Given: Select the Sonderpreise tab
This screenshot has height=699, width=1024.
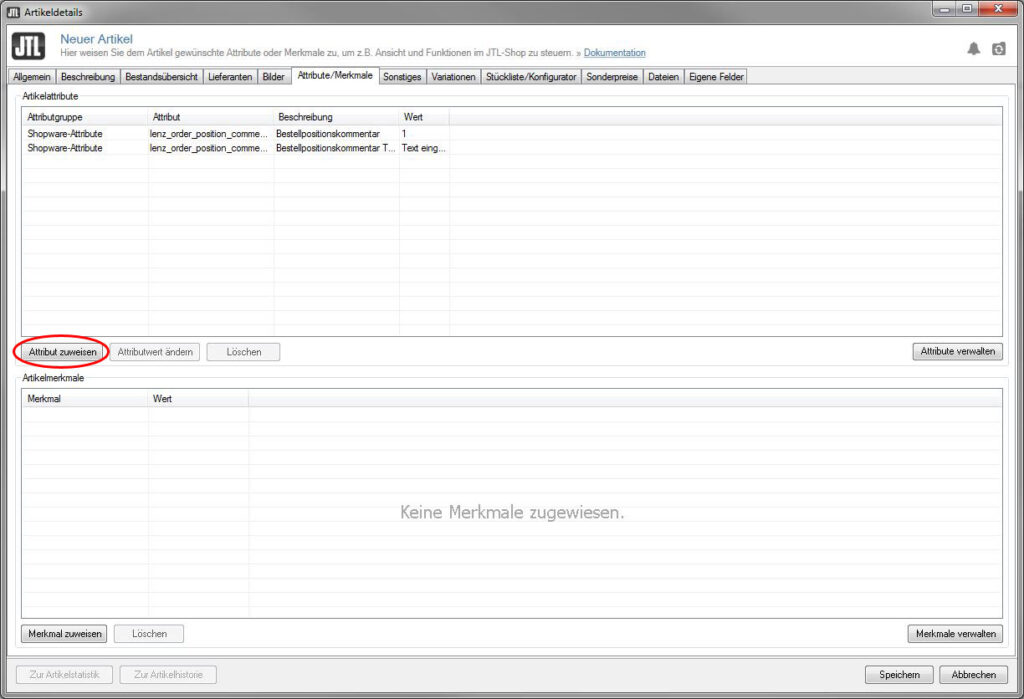Looking at the screenshot, I should click(x=612, y=77).
